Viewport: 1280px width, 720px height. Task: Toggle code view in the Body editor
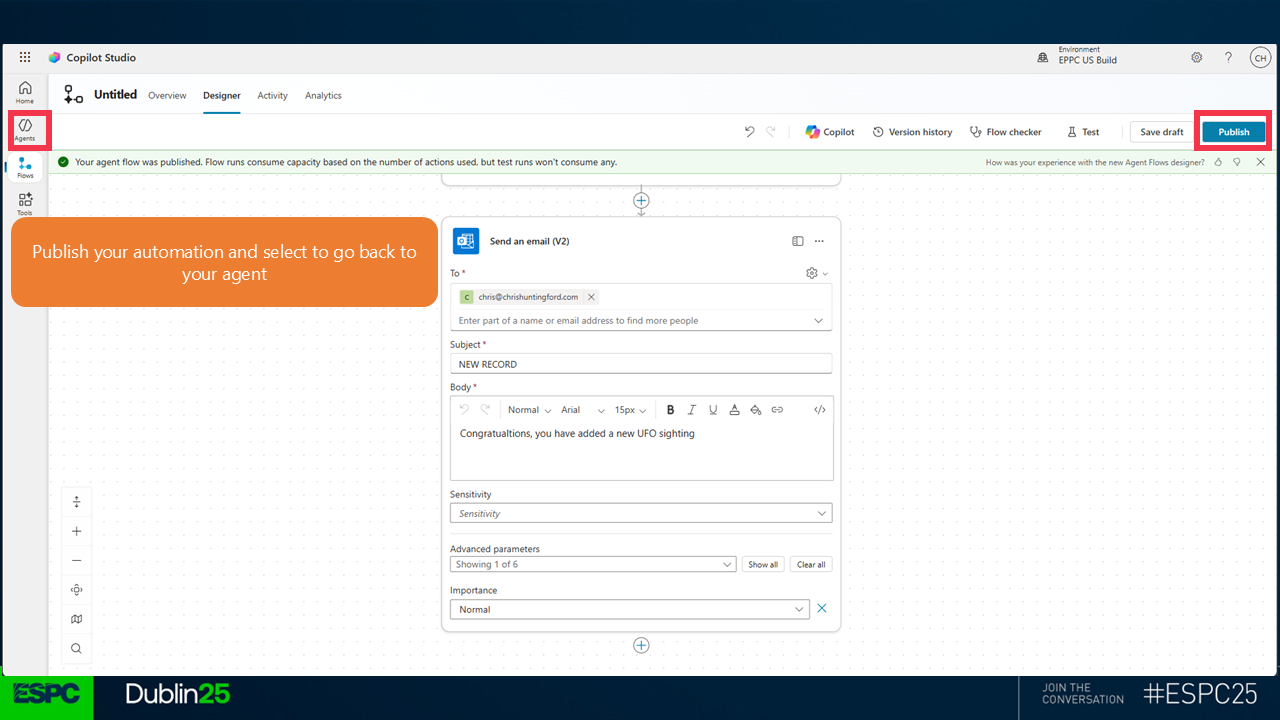point(819,410)
